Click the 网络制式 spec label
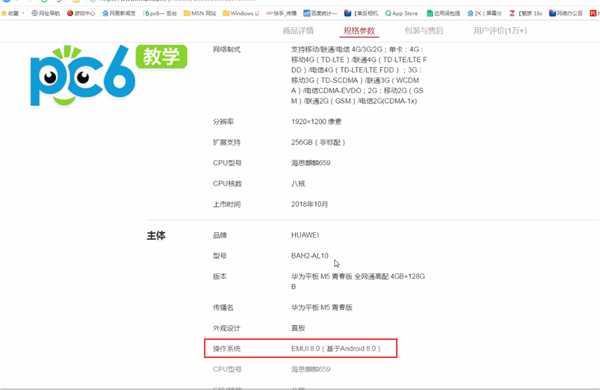 pyautogui.click(x=227, y=49)
